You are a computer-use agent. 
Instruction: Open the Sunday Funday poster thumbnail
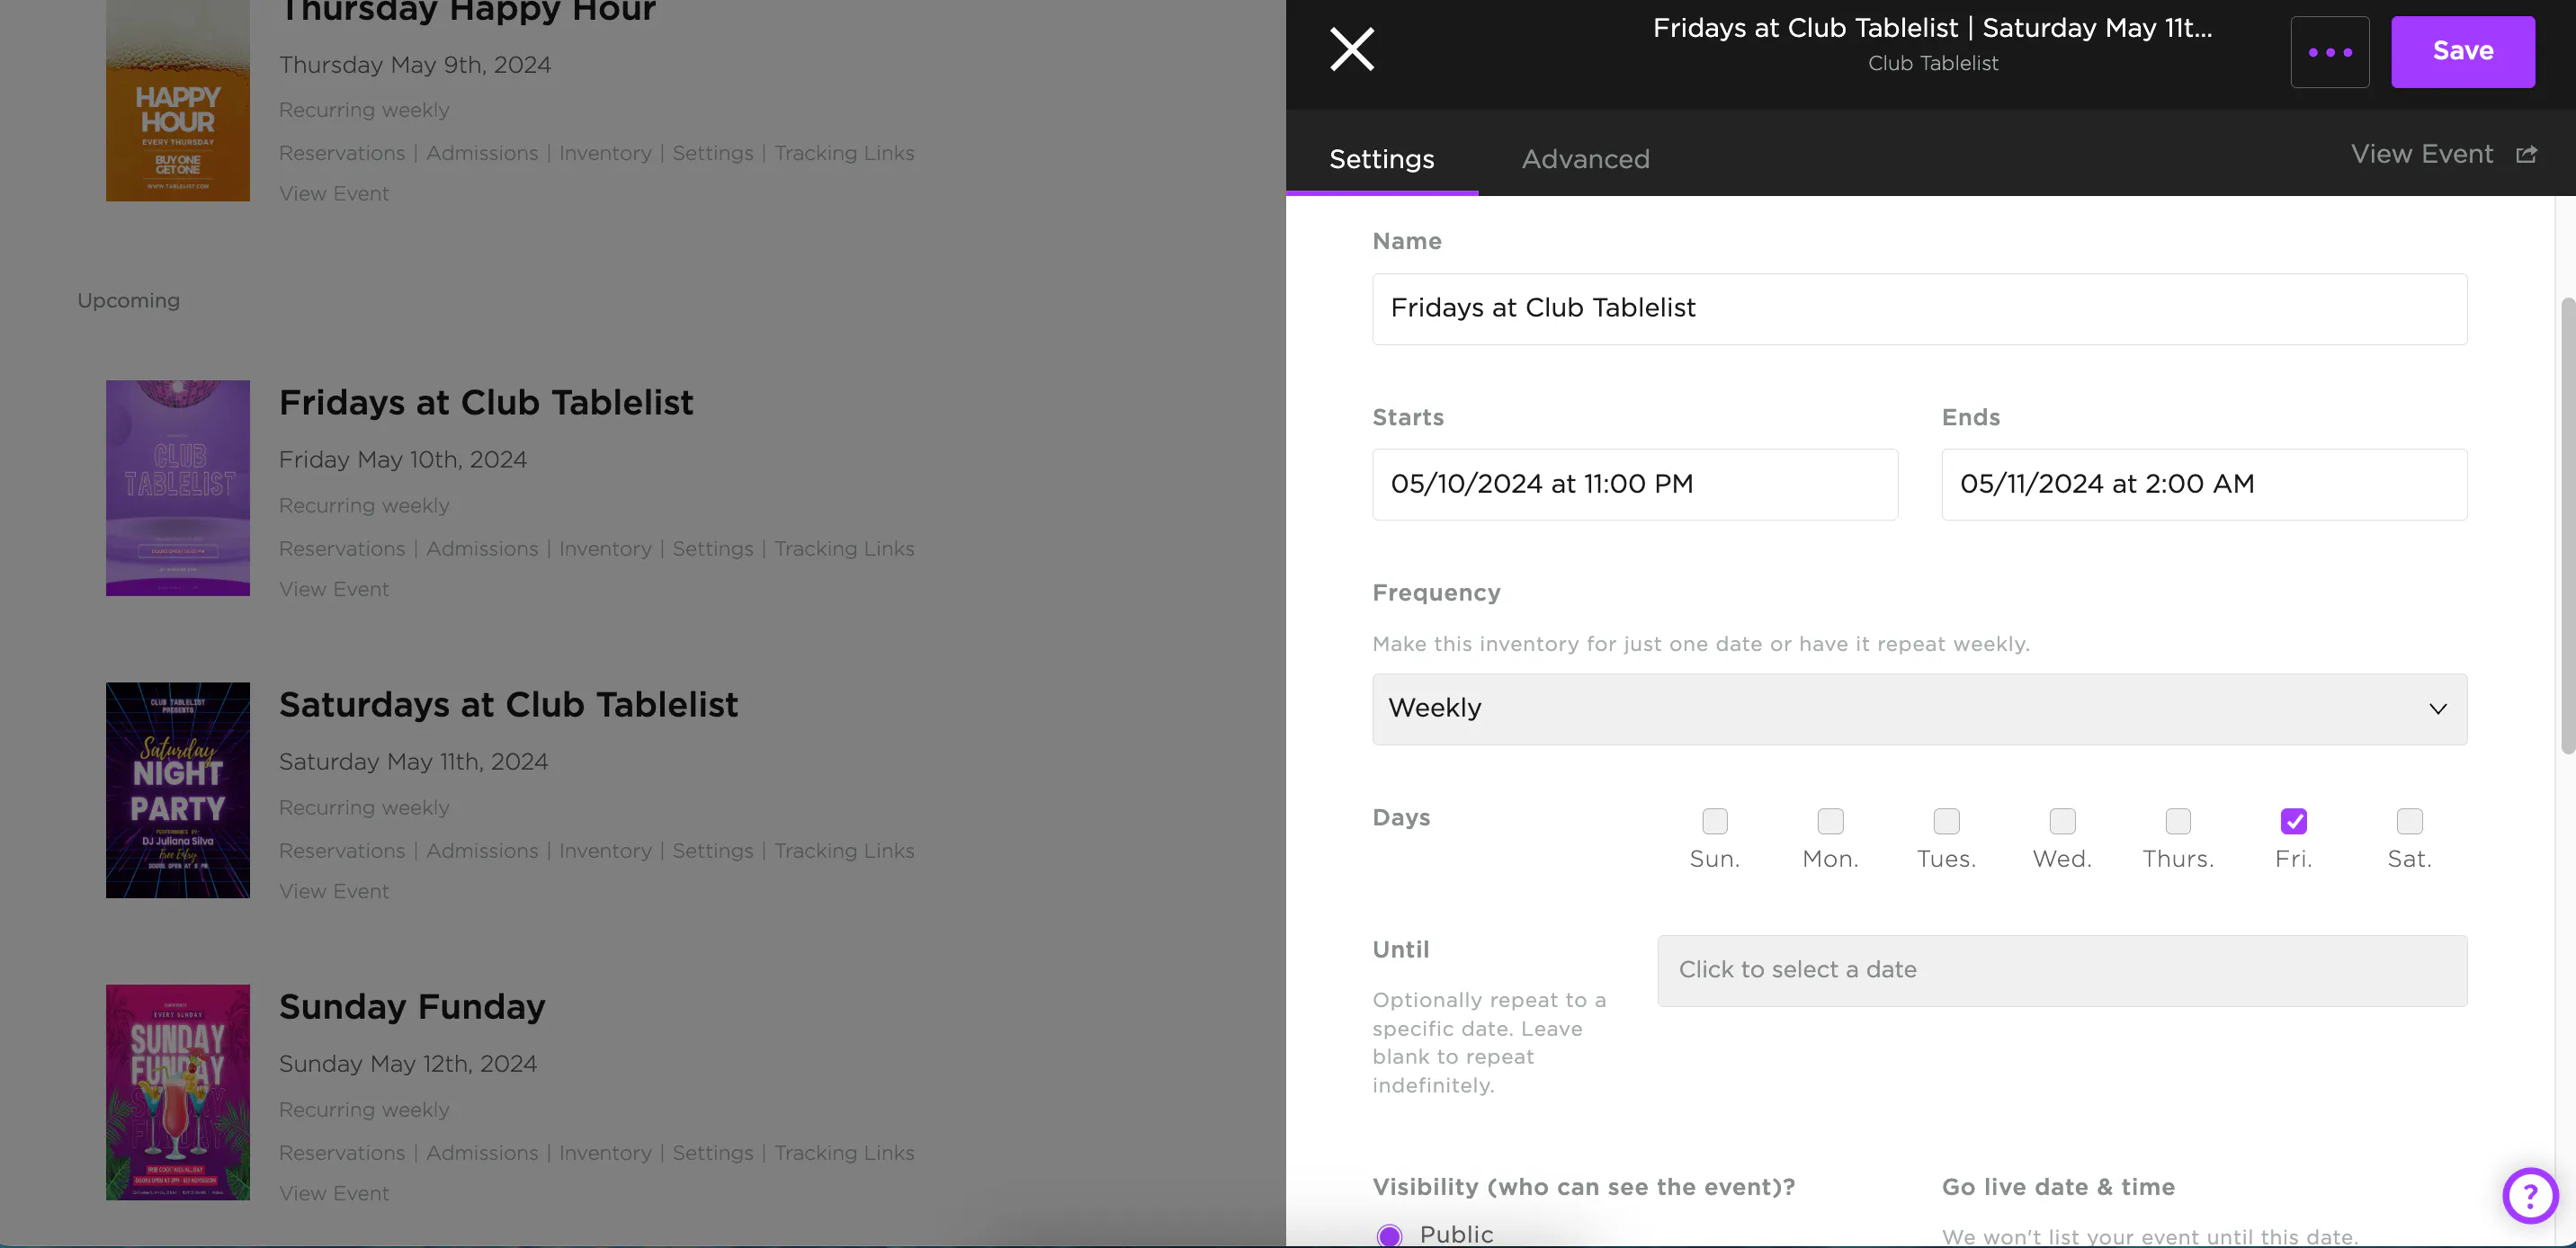[178, 1092]
